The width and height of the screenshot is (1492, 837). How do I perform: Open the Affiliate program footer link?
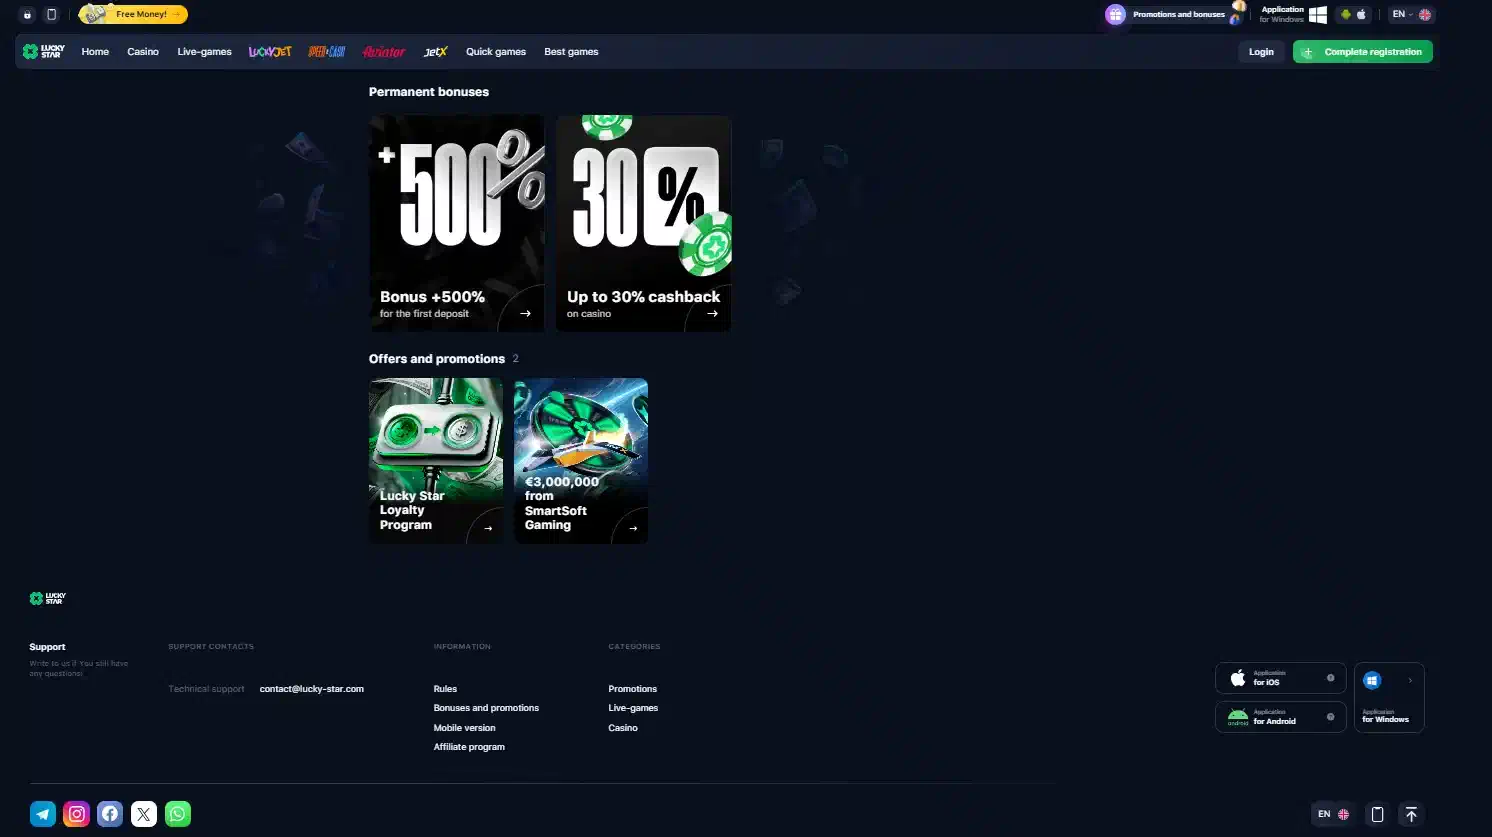[469, 747]
